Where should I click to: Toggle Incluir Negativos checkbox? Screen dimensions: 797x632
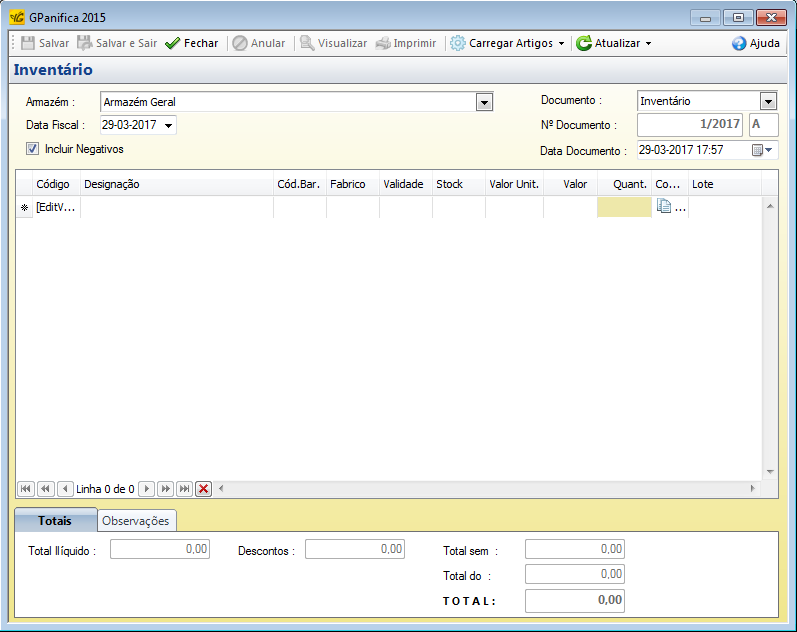(x=33, y=149)
